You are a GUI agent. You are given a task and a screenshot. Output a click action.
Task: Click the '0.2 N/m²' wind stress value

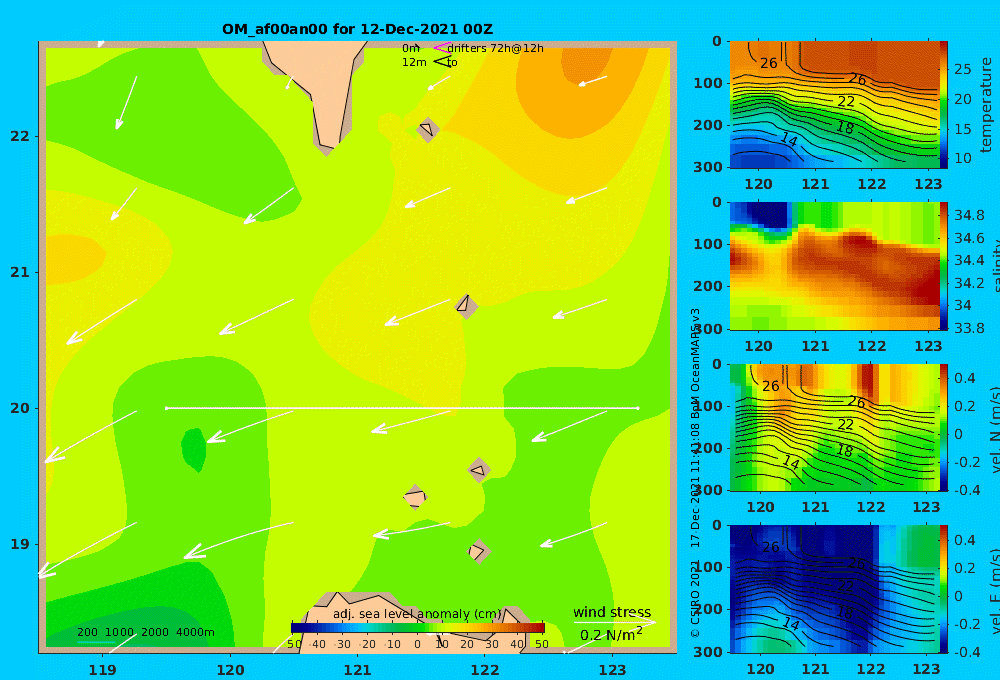611,635
